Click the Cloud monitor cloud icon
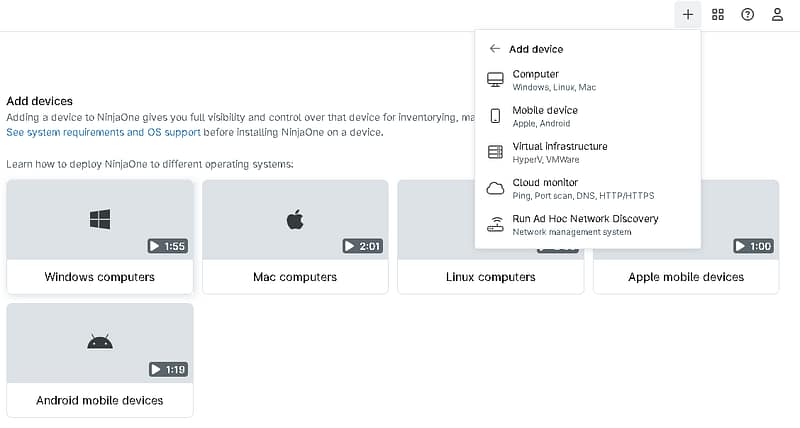Image resolution: width=800 pixels, height=428 pixels. point(495,188)
